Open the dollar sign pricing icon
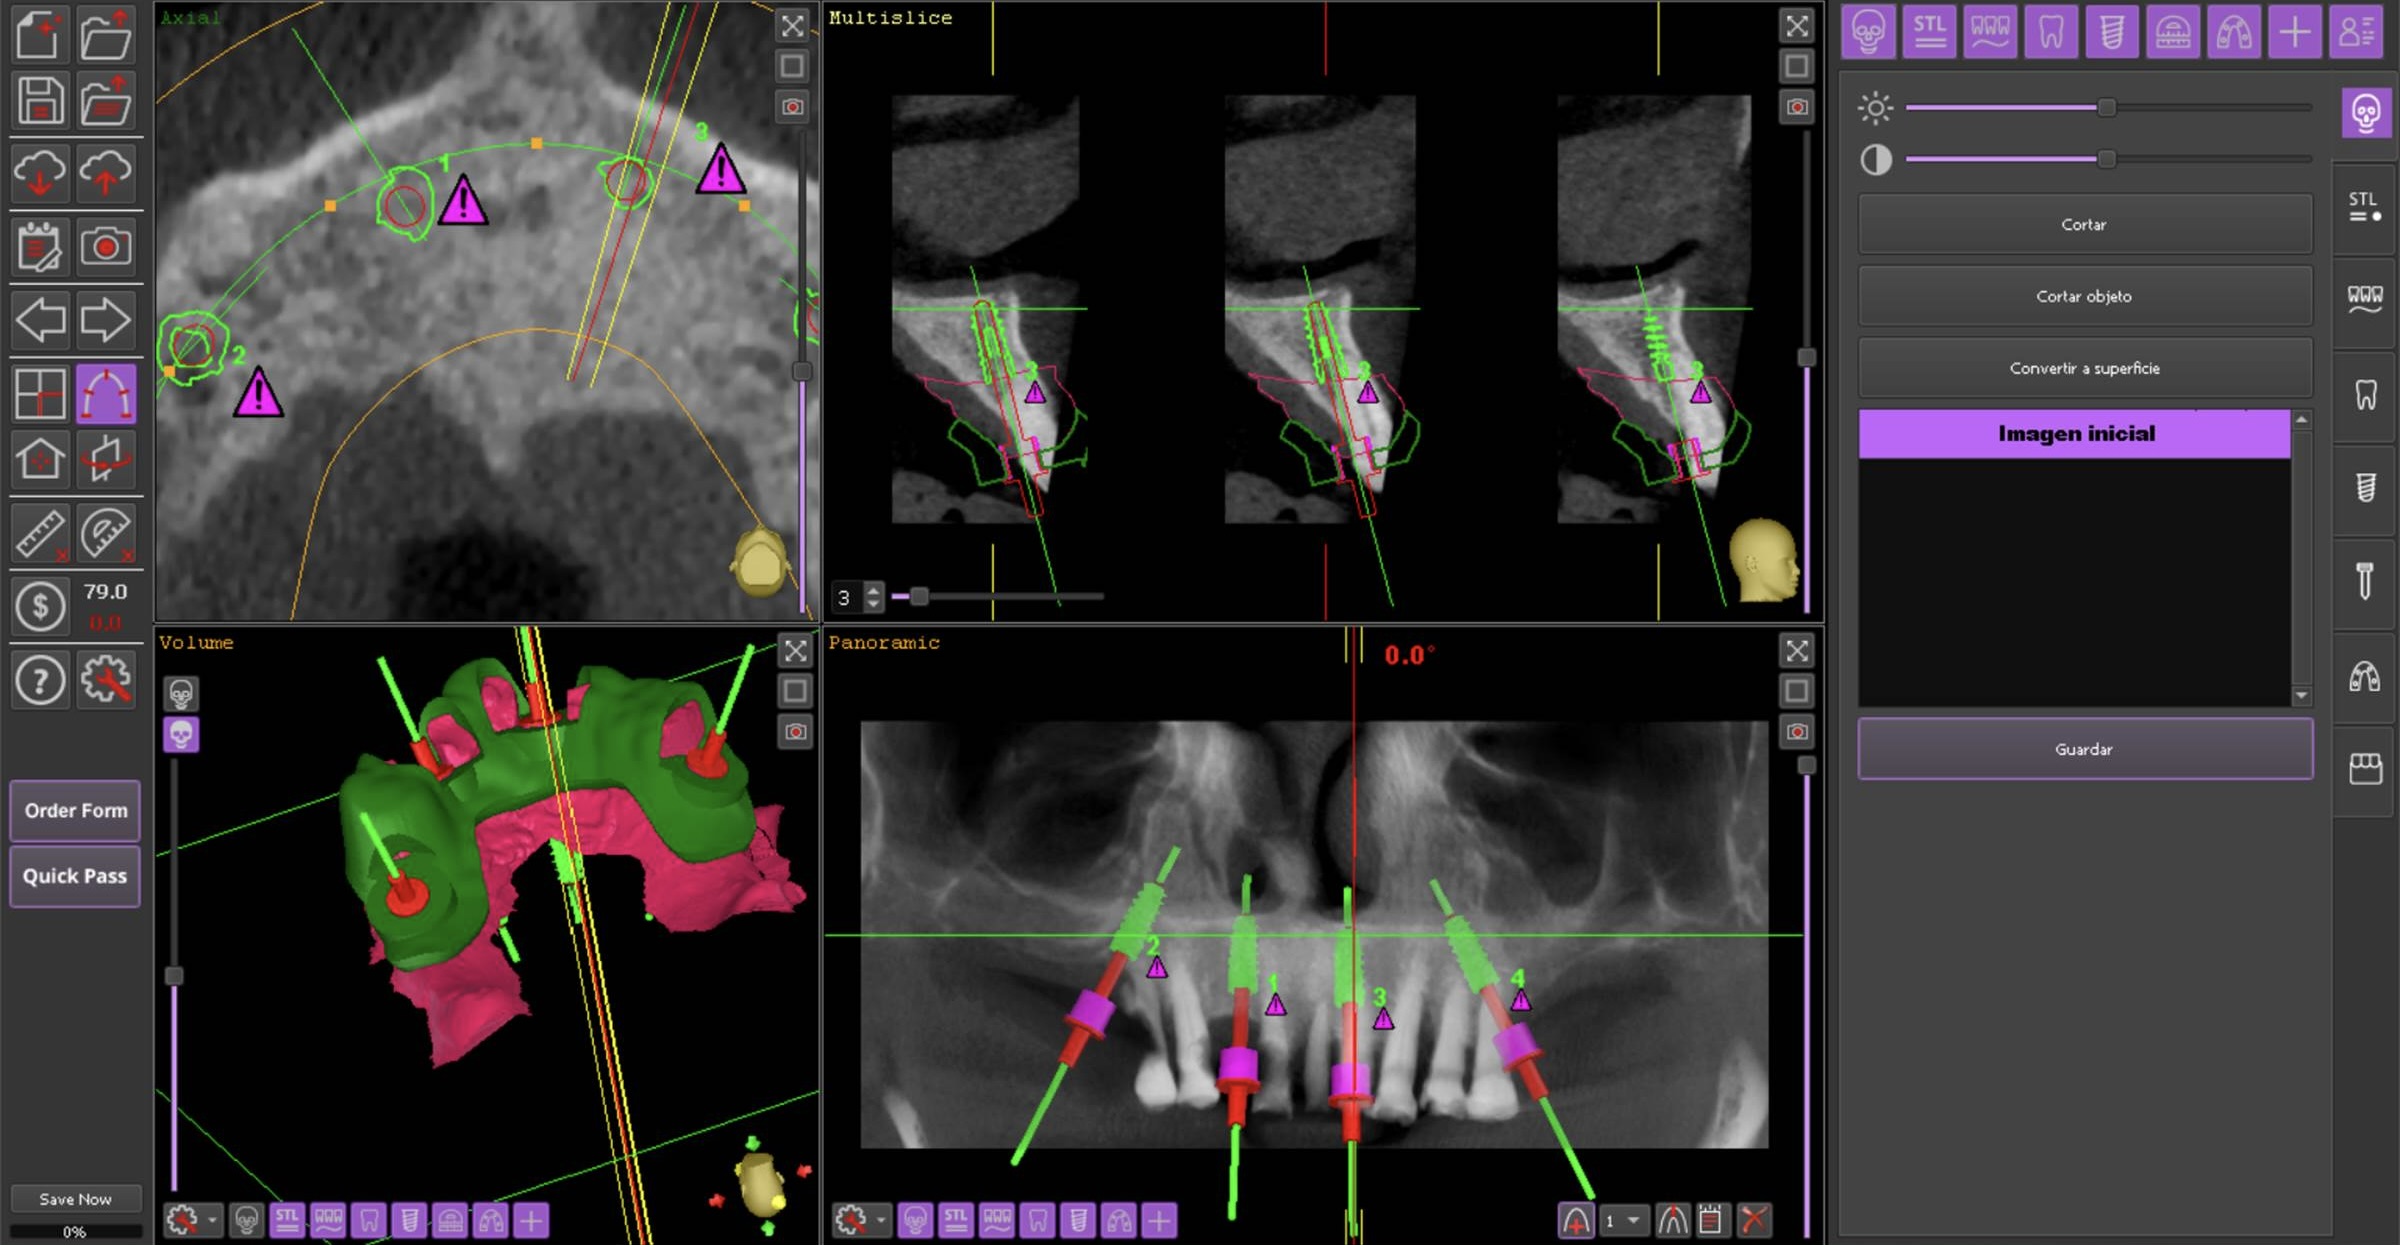Image resolution: width=2400 pixels, height=1245 pixels. (x=40, y=606)
